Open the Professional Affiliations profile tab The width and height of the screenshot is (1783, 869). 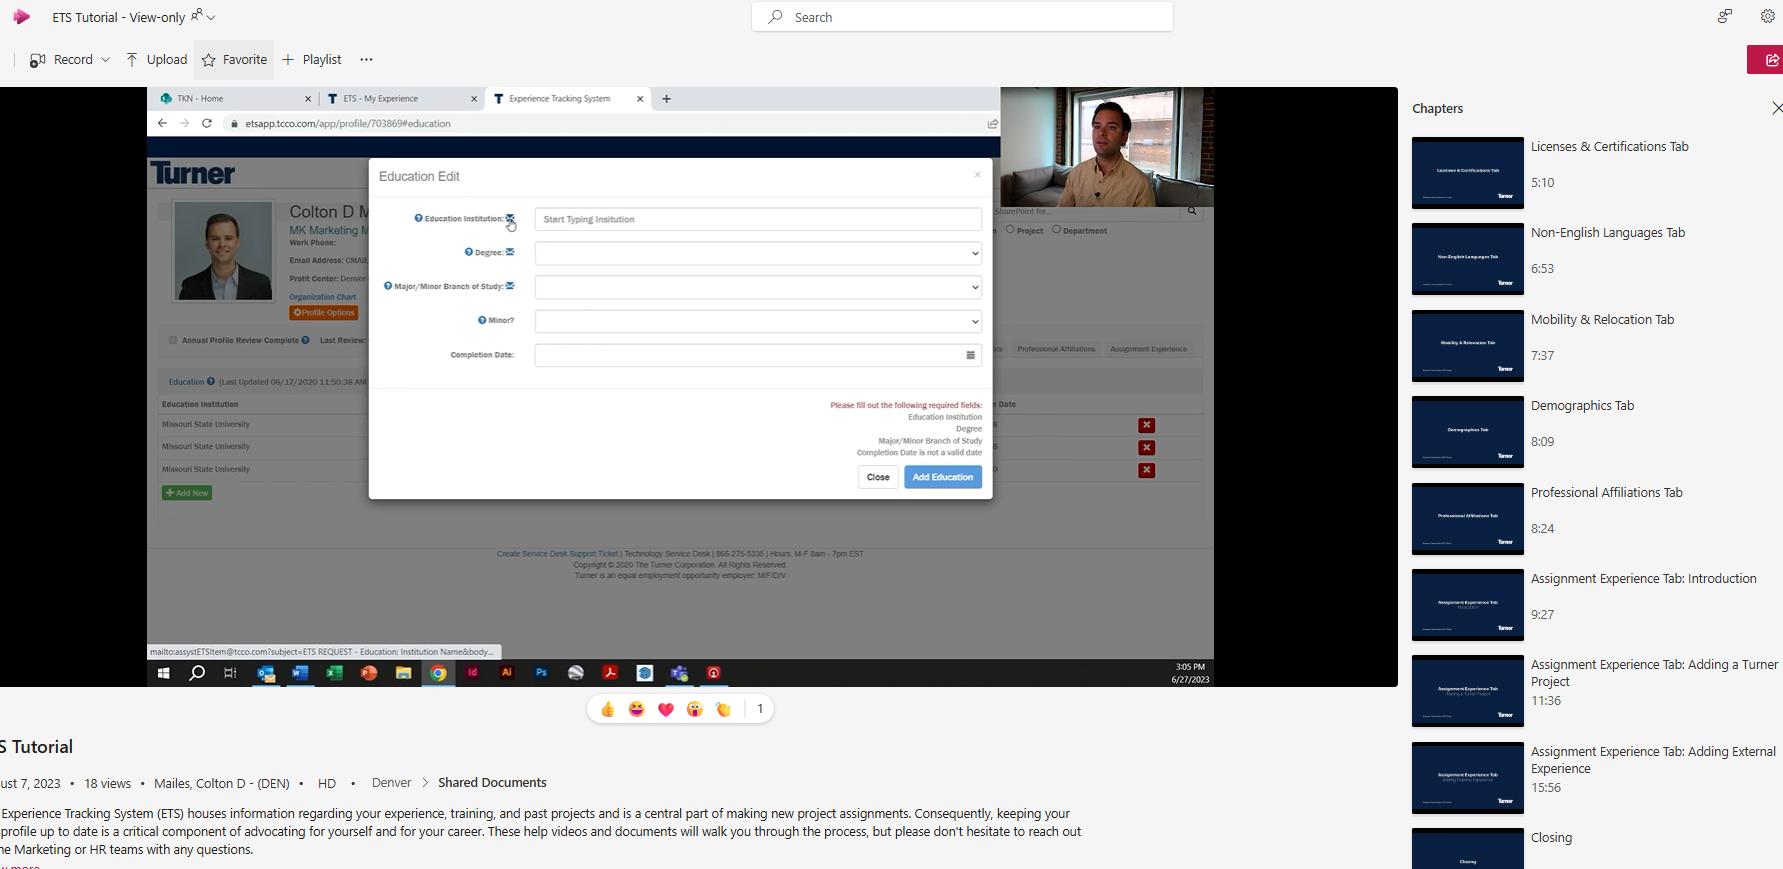pos(1056,349)
